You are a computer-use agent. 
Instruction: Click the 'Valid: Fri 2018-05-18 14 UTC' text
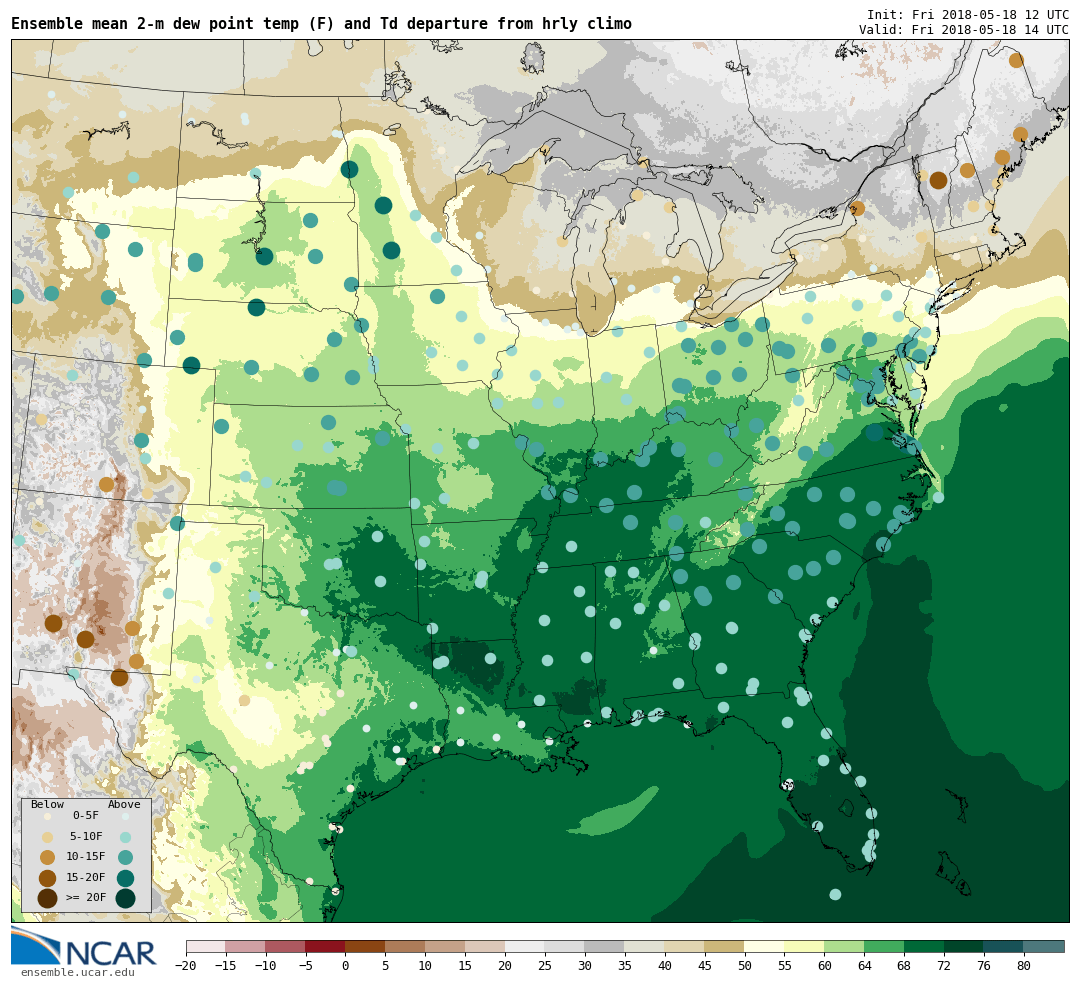click(x=964, y=30)
